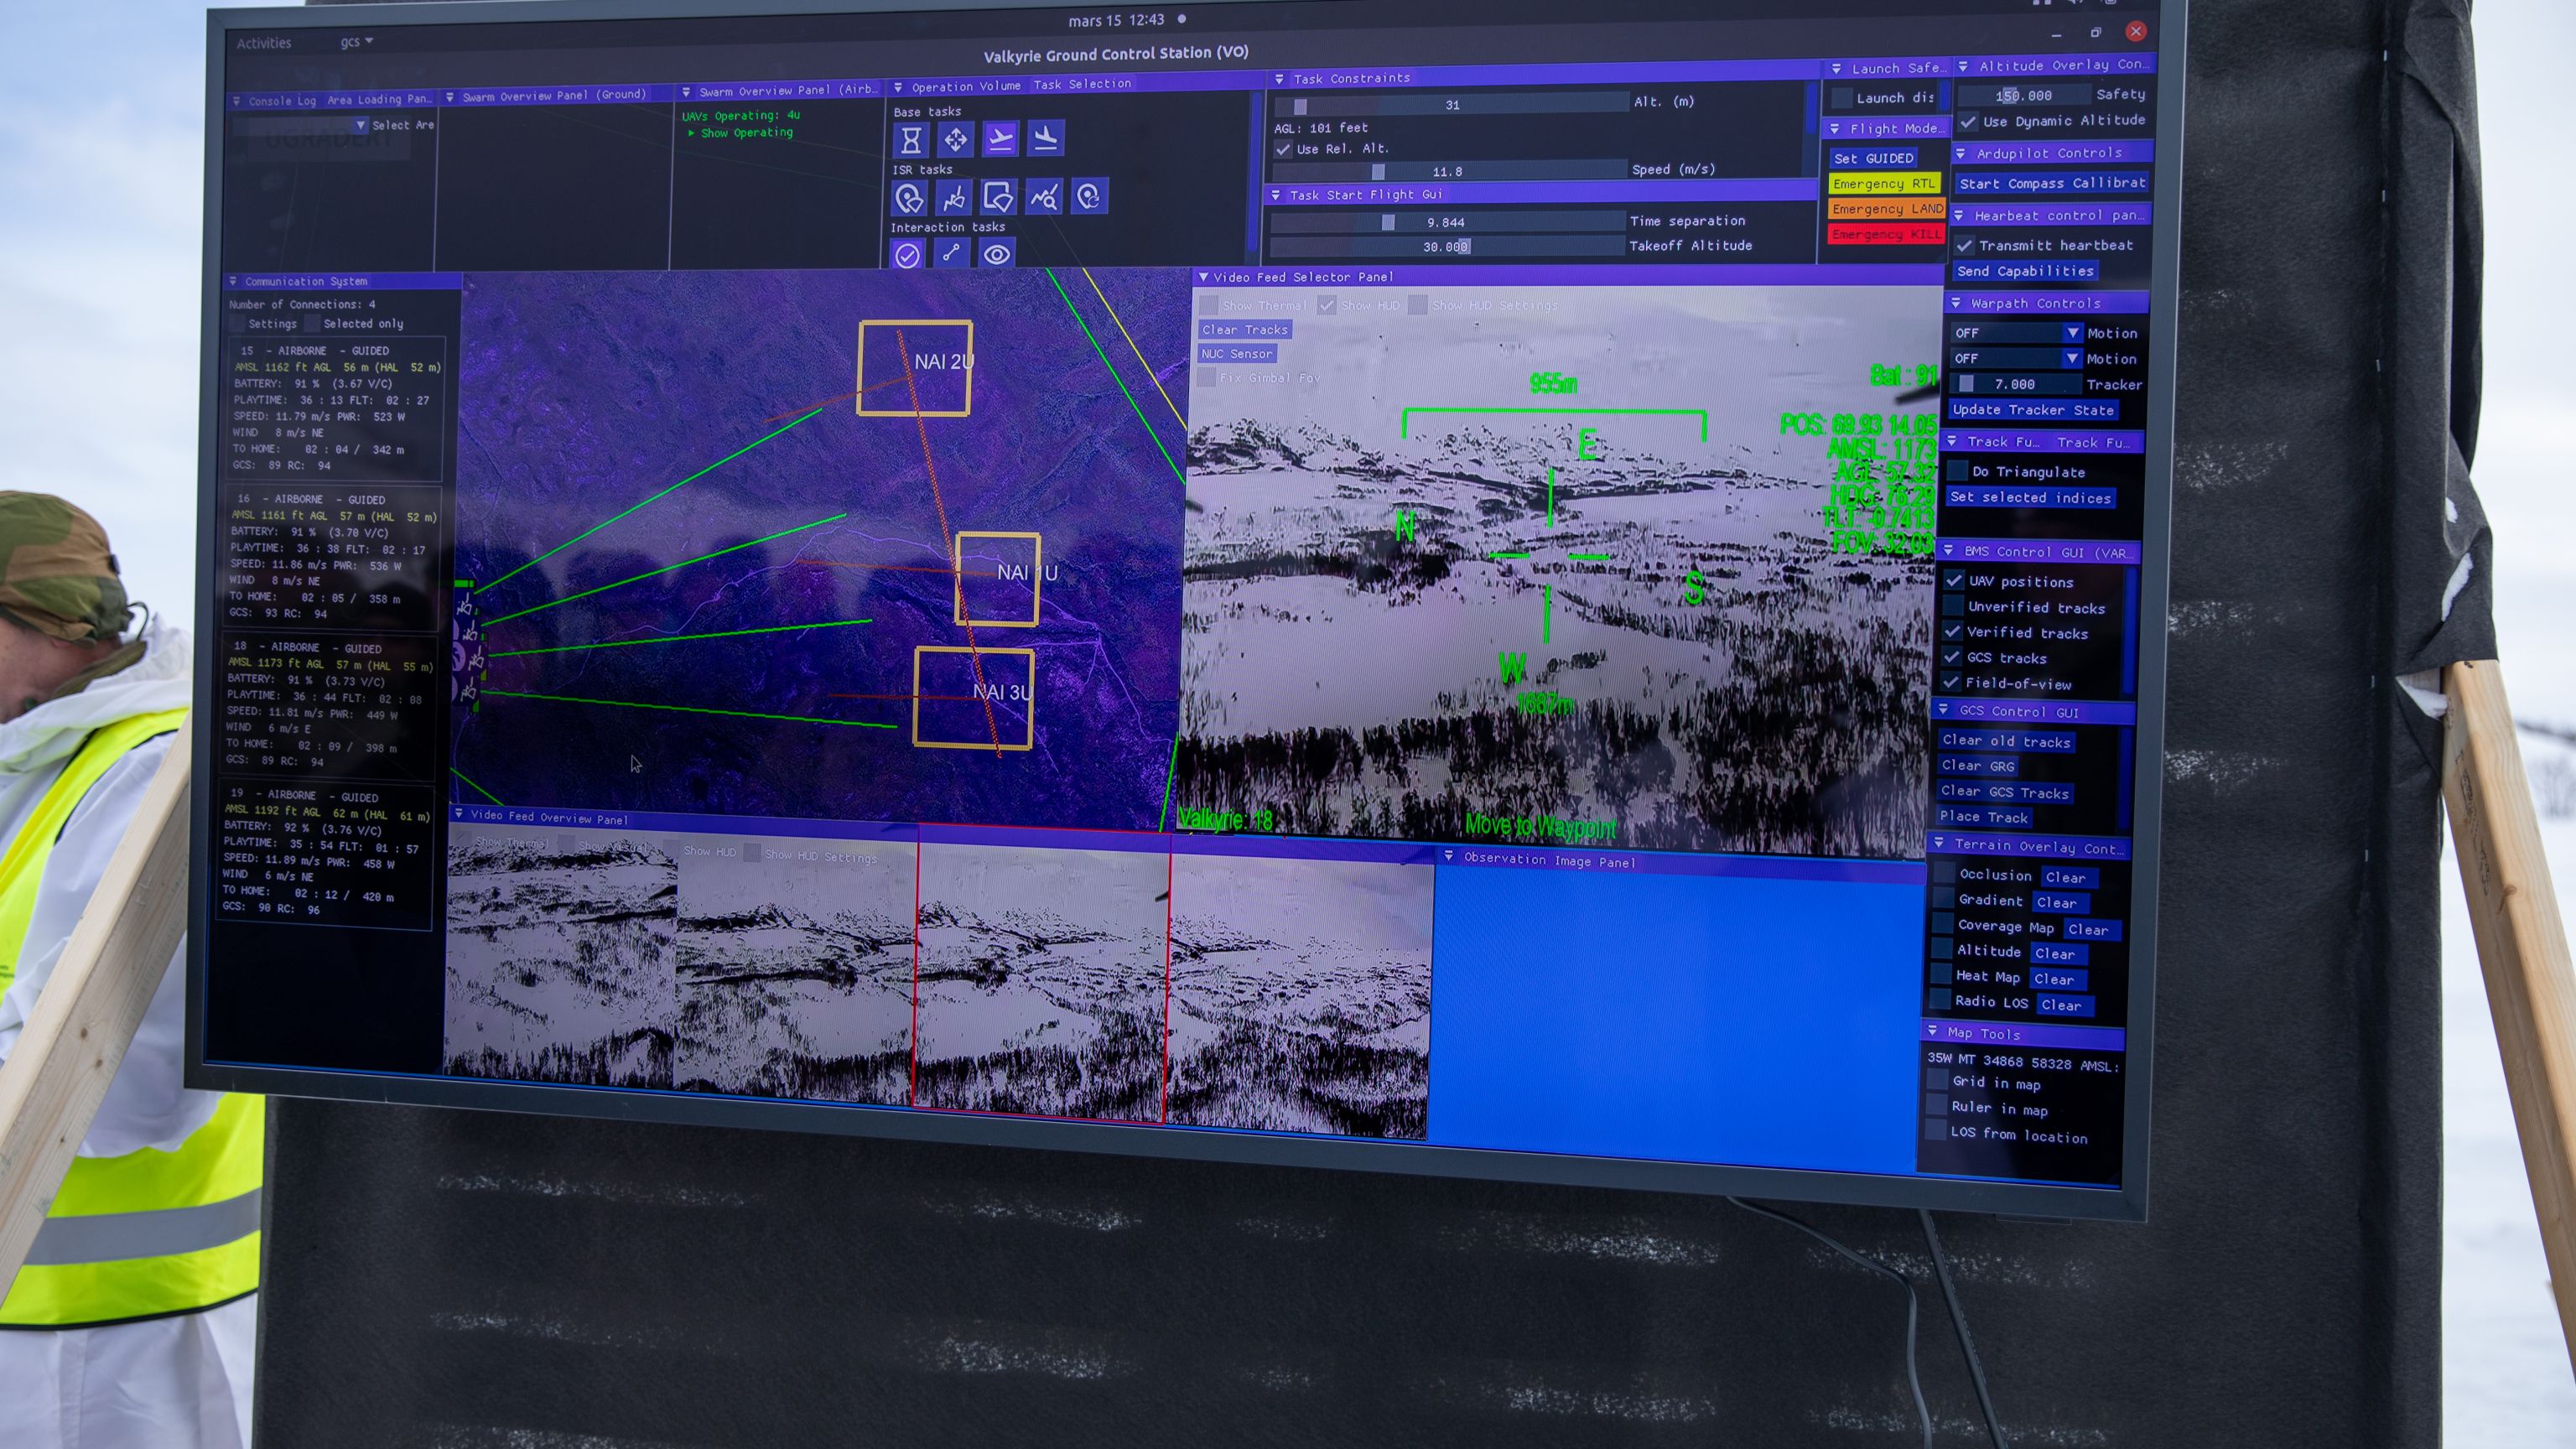Select the airplane takeoff base task

[1000, 138]
